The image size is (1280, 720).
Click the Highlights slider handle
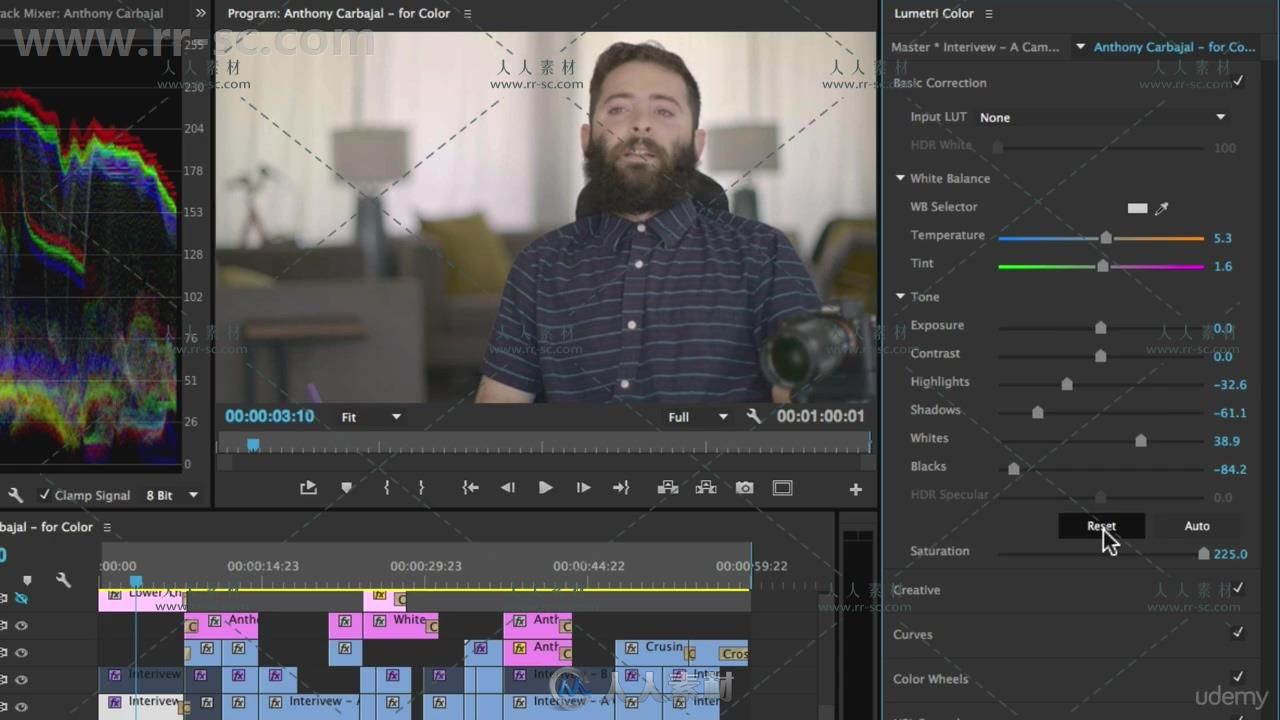click(1066, 384)
